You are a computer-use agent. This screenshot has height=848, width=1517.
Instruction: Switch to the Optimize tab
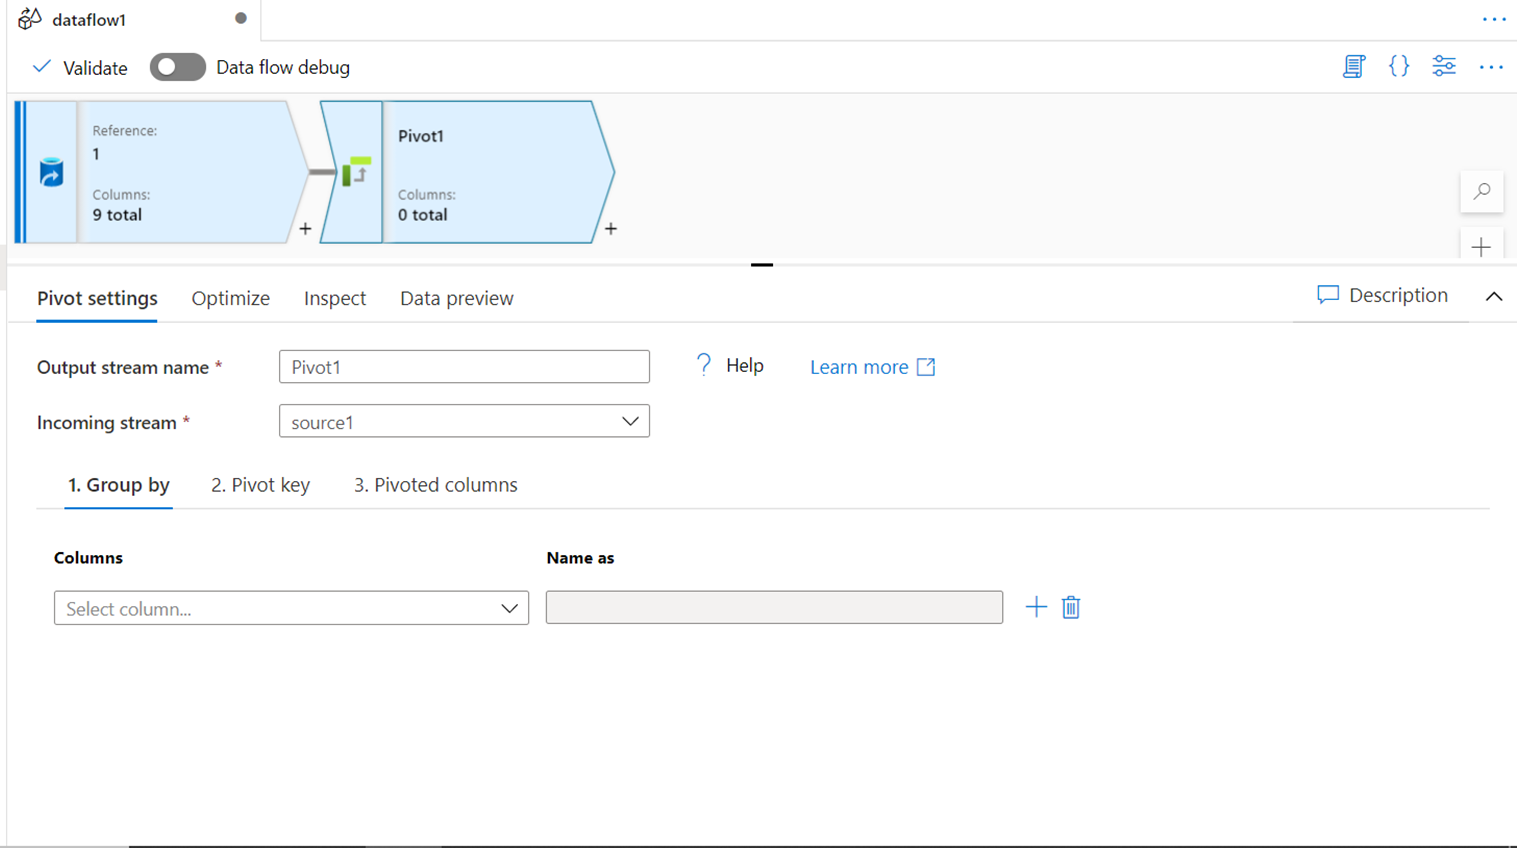click(x=230, y=298)
